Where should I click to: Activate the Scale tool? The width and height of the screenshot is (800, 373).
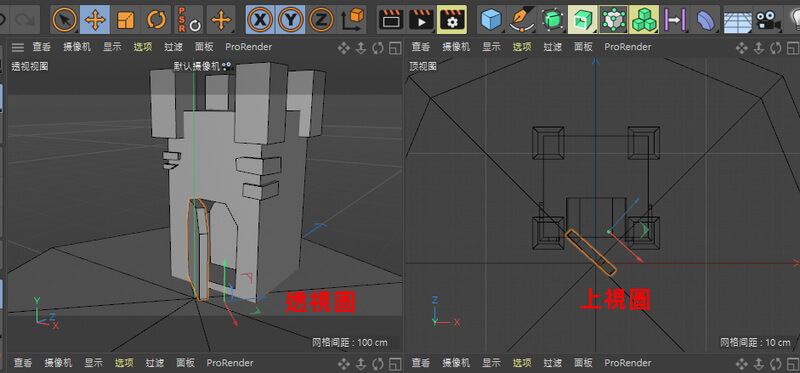125,19
